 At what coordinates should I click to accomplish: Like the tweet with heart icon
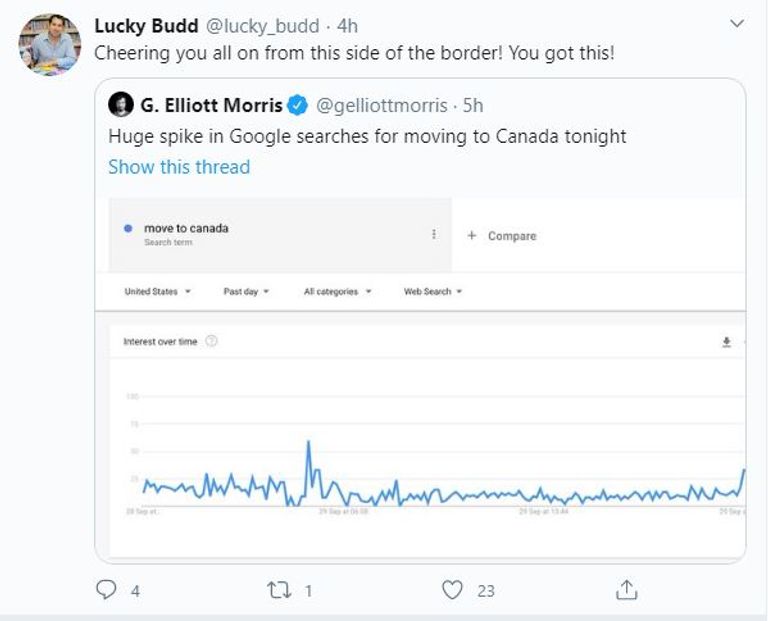[453, 590]
